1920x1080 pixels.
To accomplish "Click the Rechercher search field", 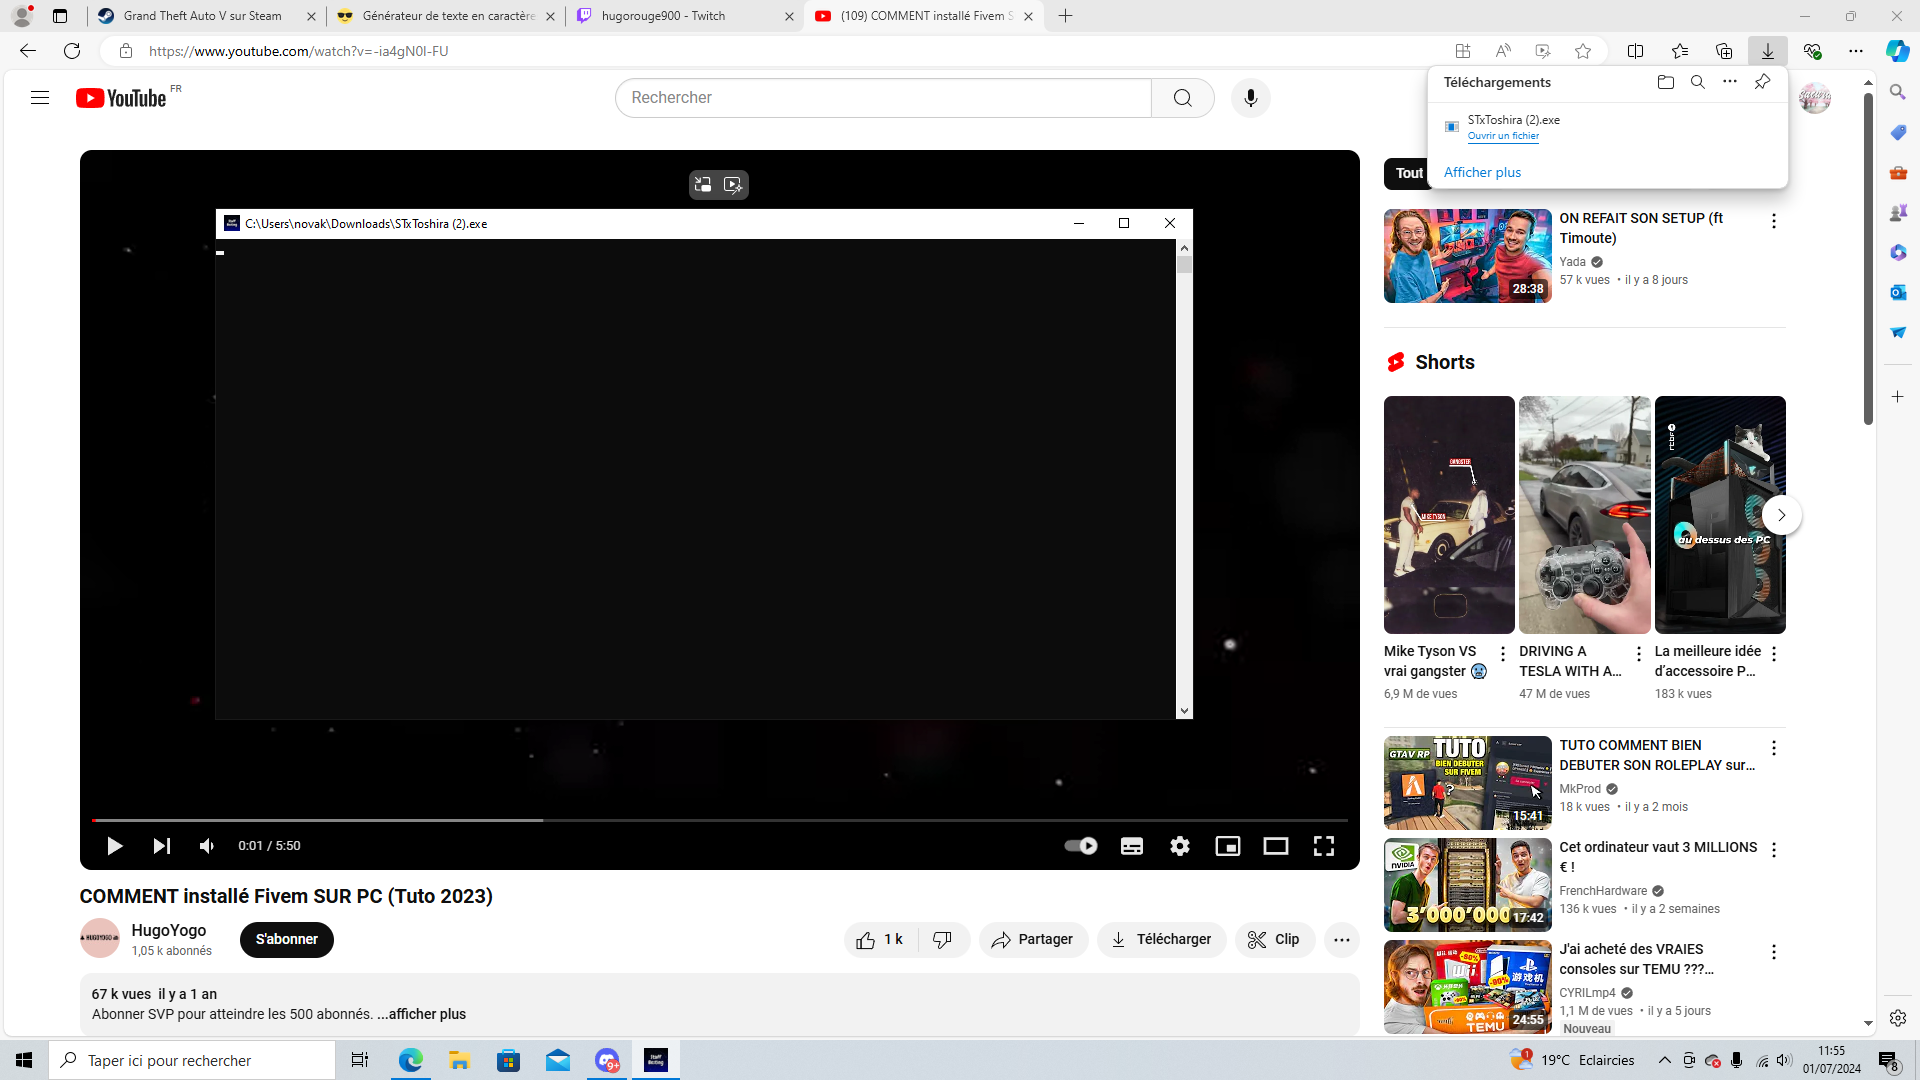I will 884,98.
